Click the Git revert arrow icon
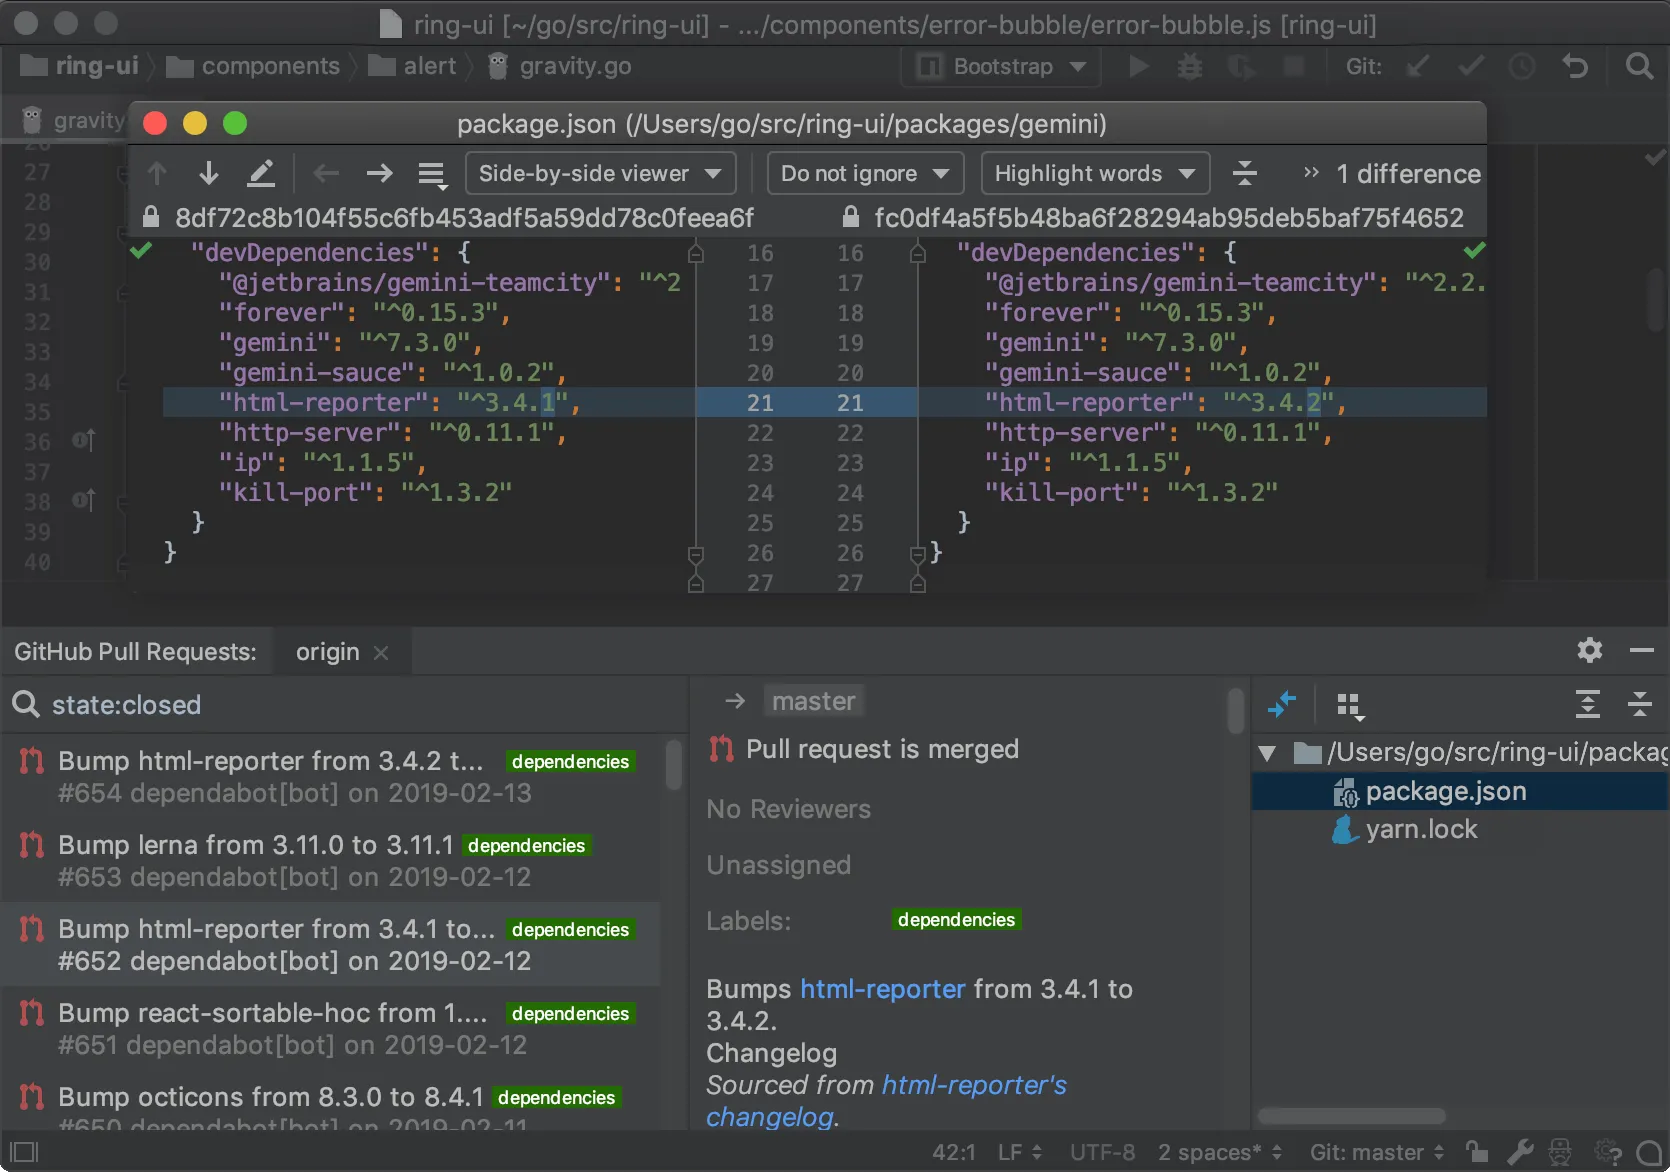 (1575, 67)
